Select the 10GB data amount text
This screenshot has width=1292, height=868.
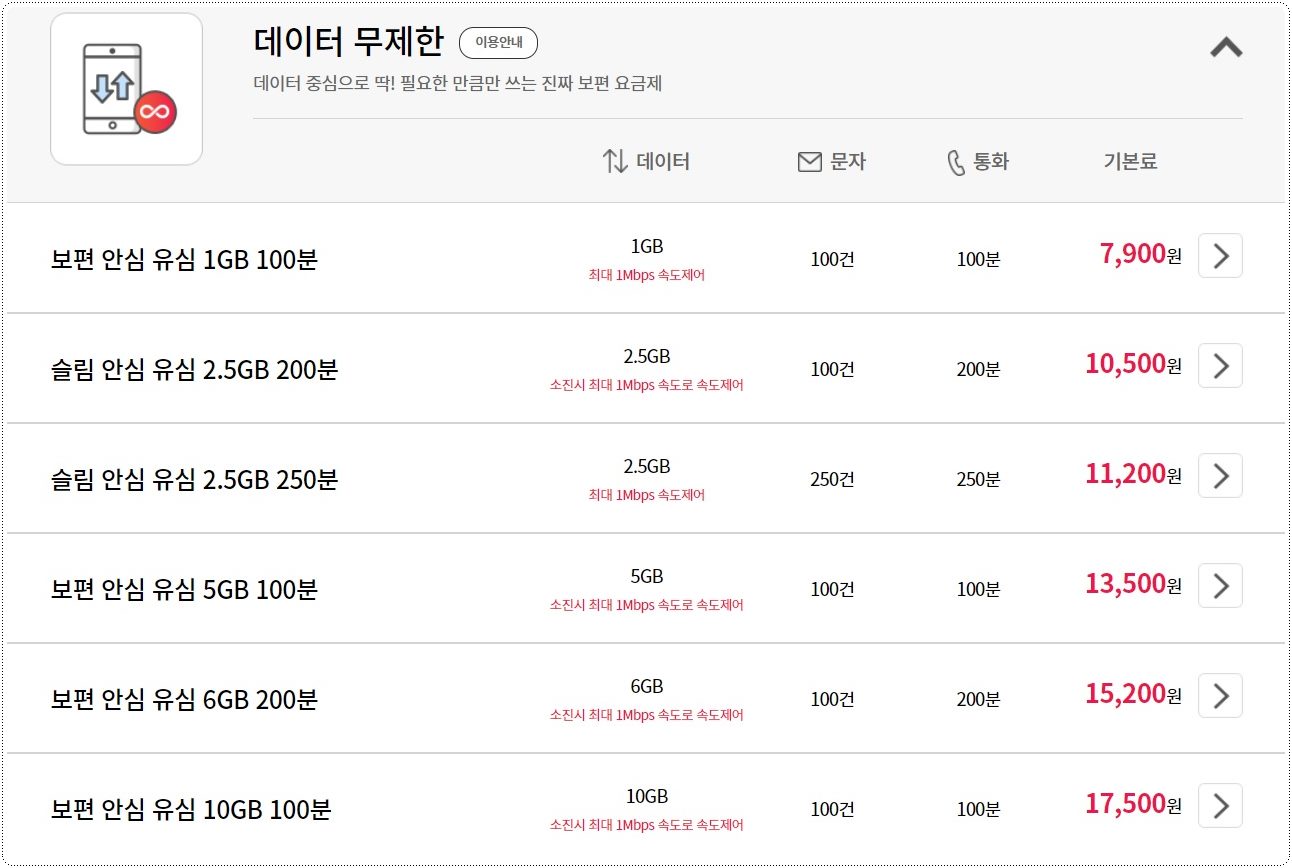(x=648, y=796)
